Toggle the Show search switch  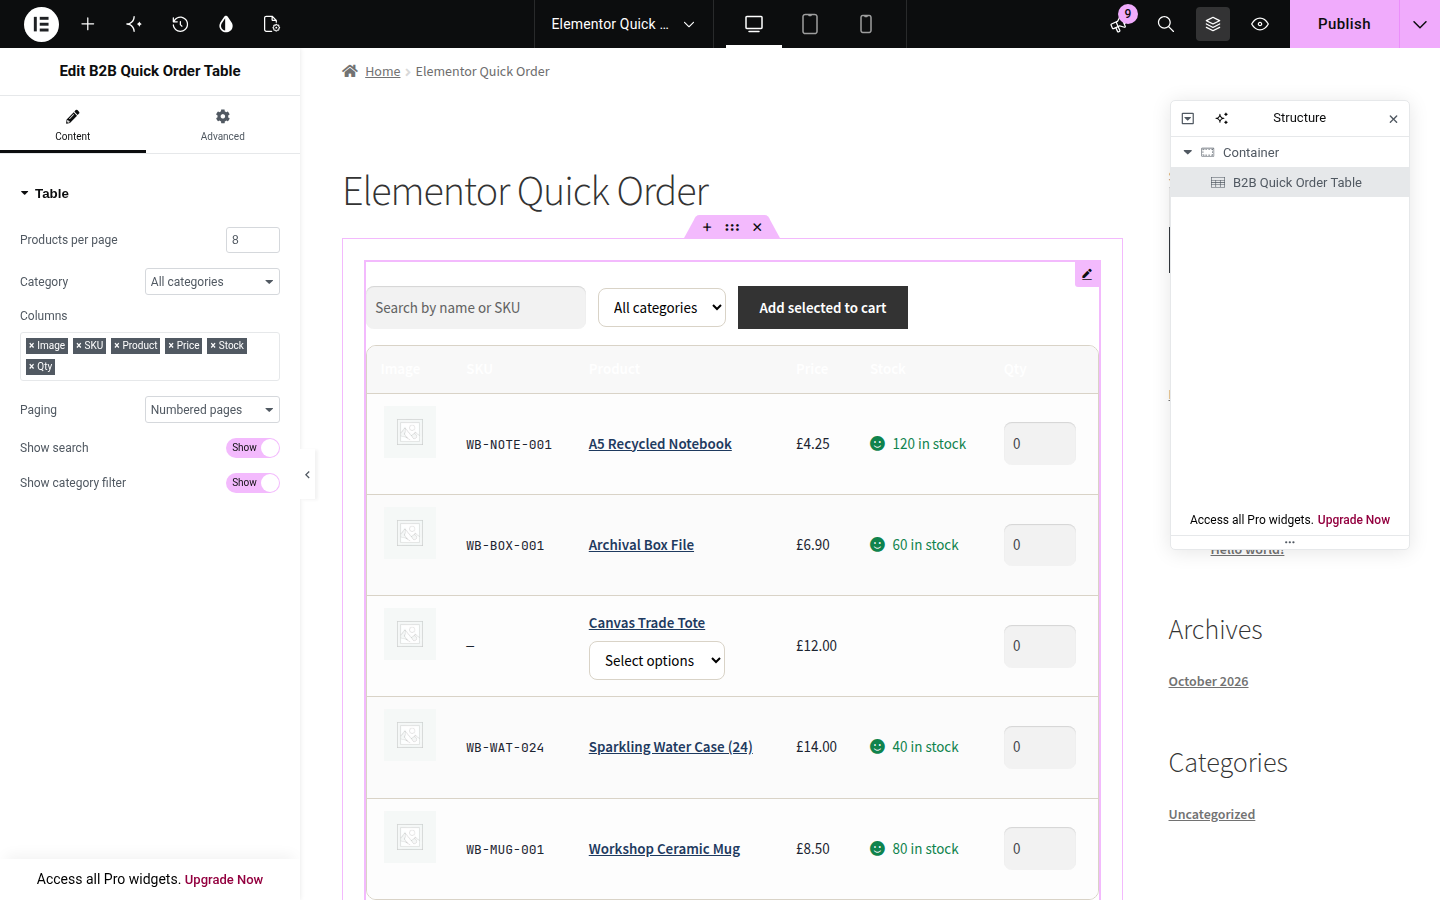253,448
